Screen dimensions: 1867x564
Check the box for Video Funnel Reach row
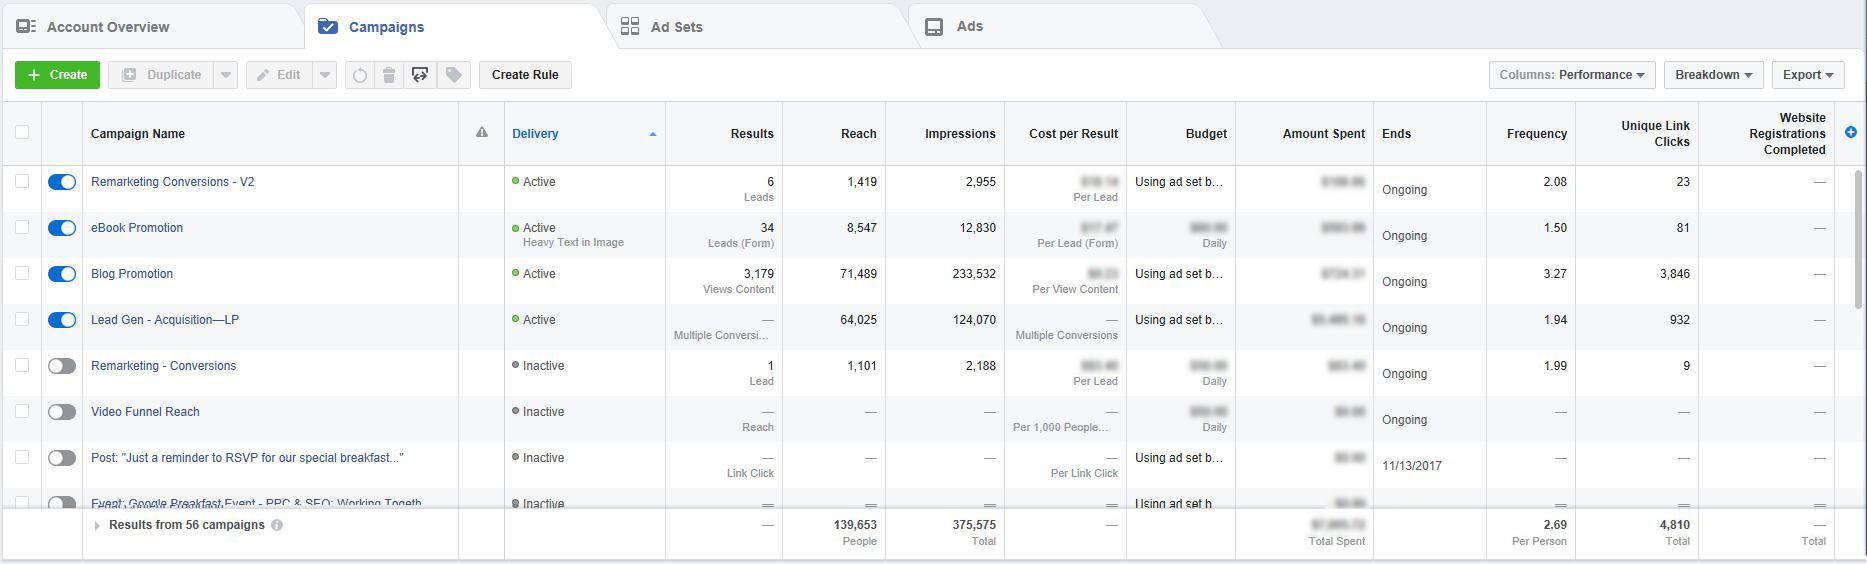[22, 411]
